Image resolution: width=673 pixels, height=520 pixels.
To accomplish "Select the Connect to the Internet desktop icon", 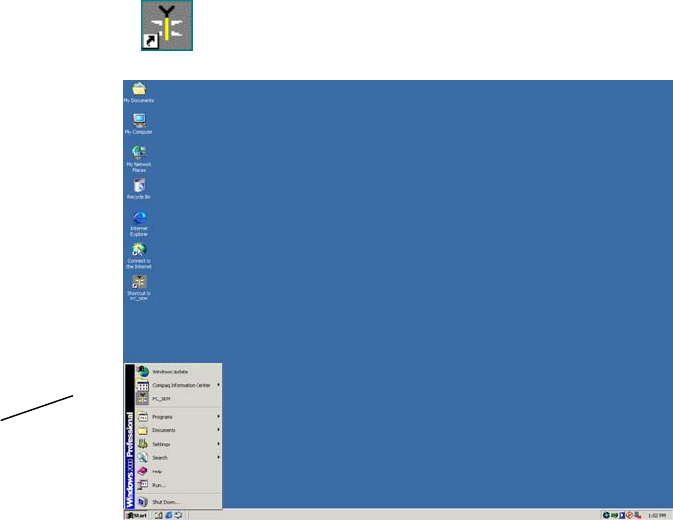I will click(139, 256).
